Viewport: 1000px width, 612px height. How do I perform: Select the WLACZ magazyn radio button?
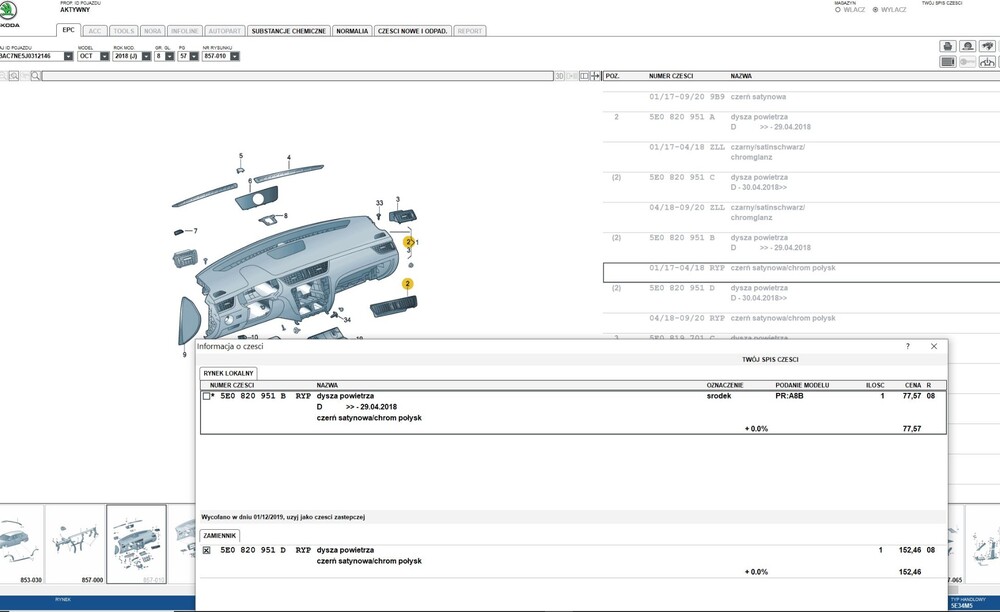[837, 10]
